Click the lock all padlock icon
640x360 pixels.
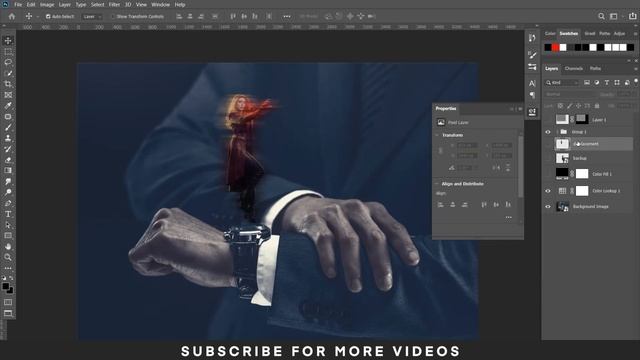(597, 106)
